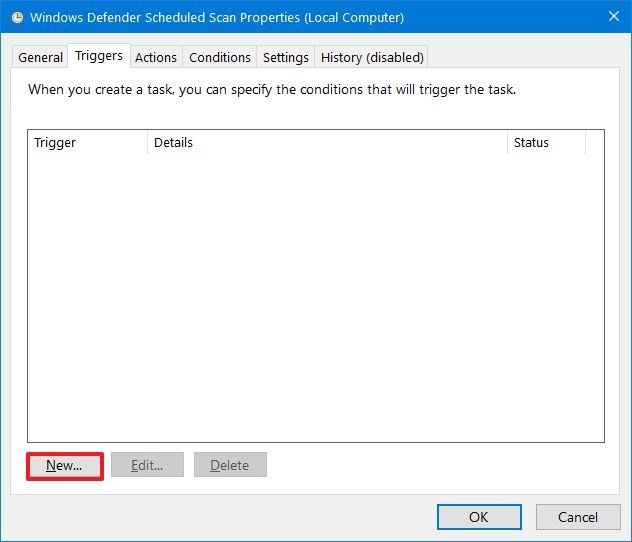
Task: Open the Settings tab
Action: coord(285,57)
